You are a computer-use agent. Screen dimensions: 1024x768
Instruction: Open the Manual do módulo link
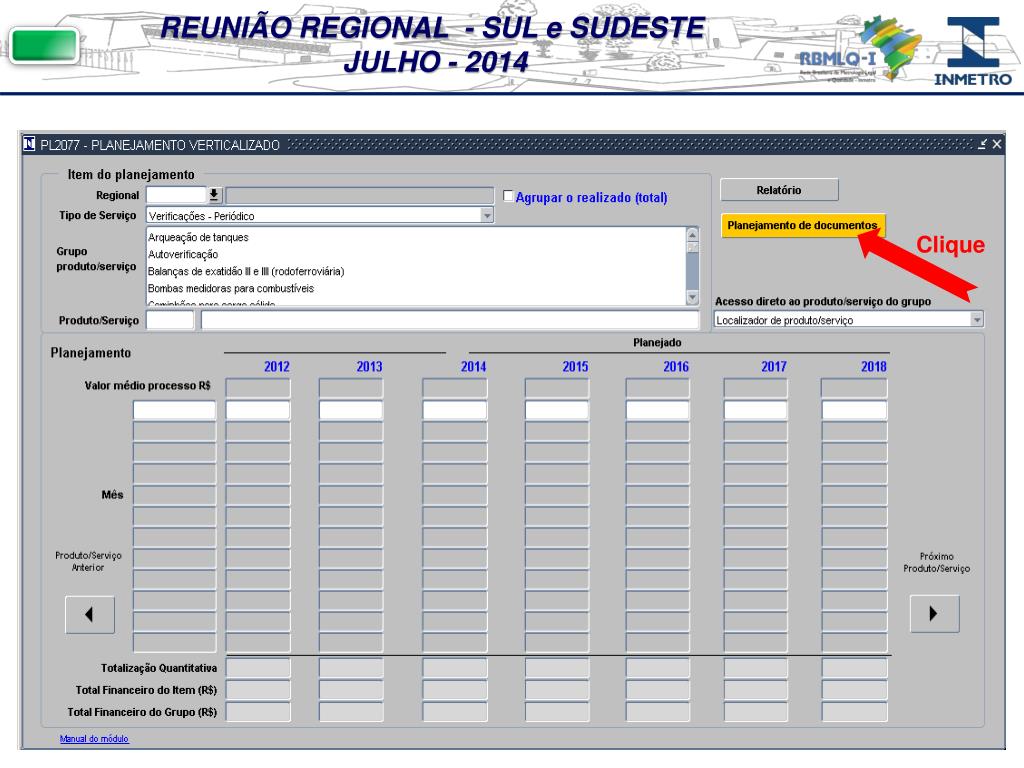[94, 739]
